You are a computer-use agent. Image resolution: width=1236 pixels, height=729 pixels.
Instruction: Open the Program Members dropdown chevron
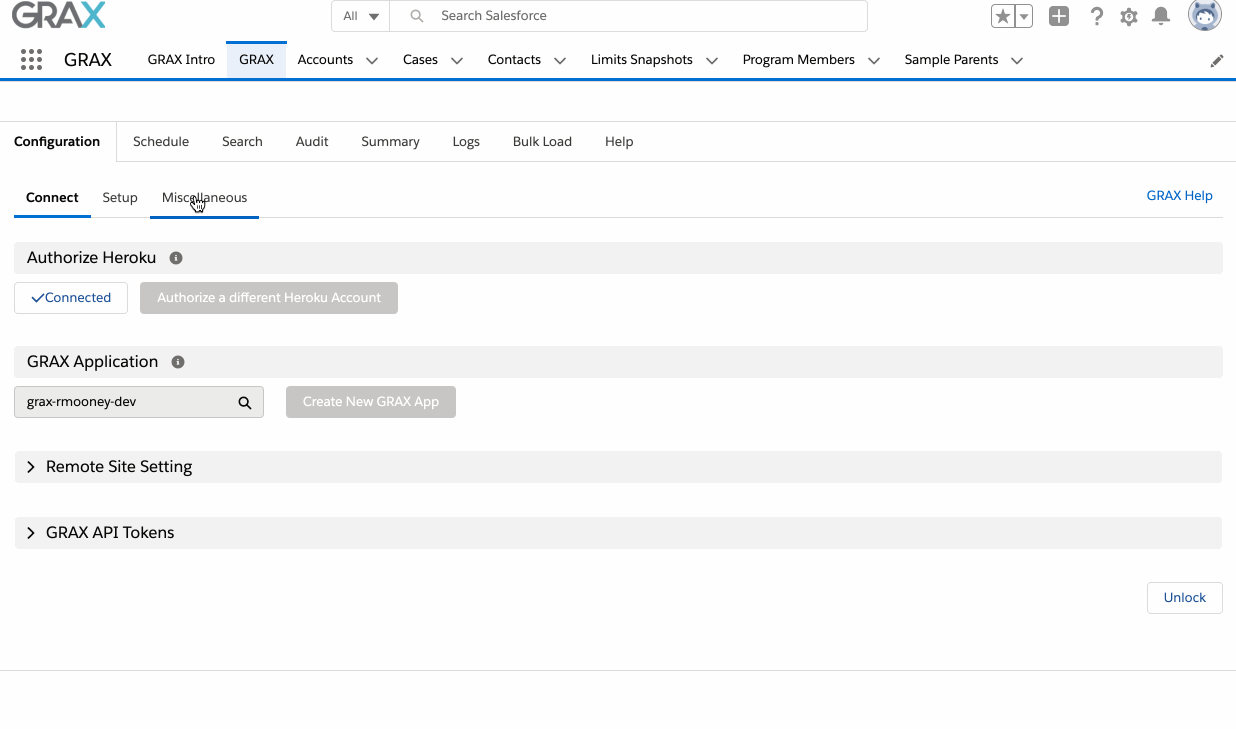pos(874,60)
